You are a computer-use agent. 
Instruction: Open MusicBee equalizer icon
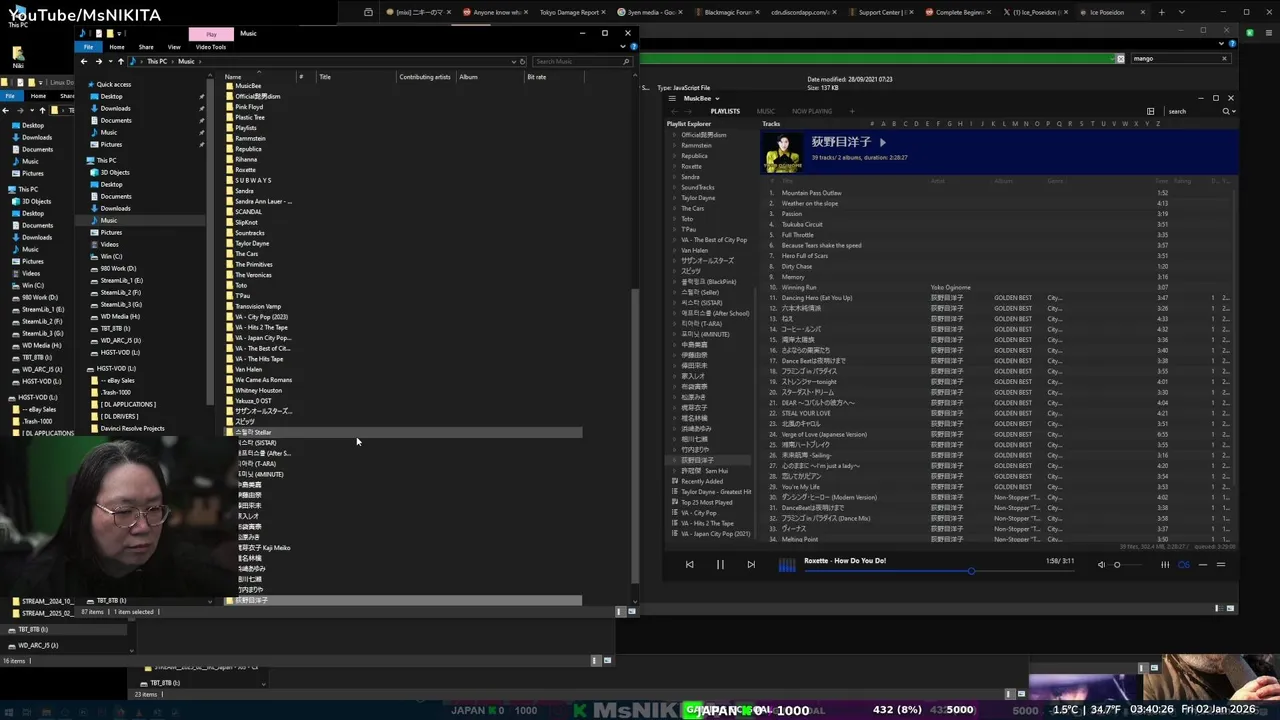pyautogui.click(x=1165, y=565)
